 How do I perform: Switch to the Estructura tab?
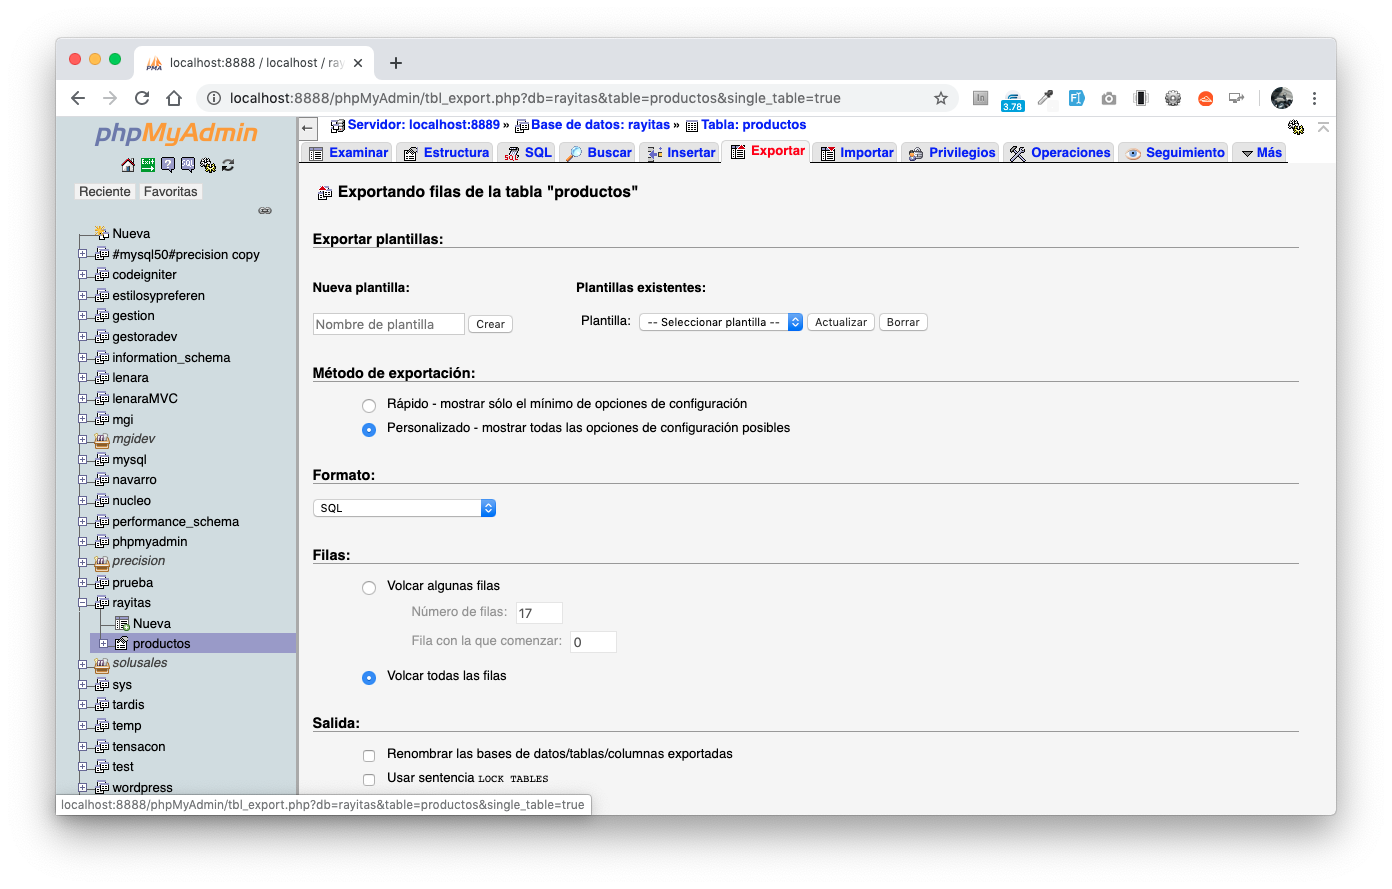(x=445, y=153)
